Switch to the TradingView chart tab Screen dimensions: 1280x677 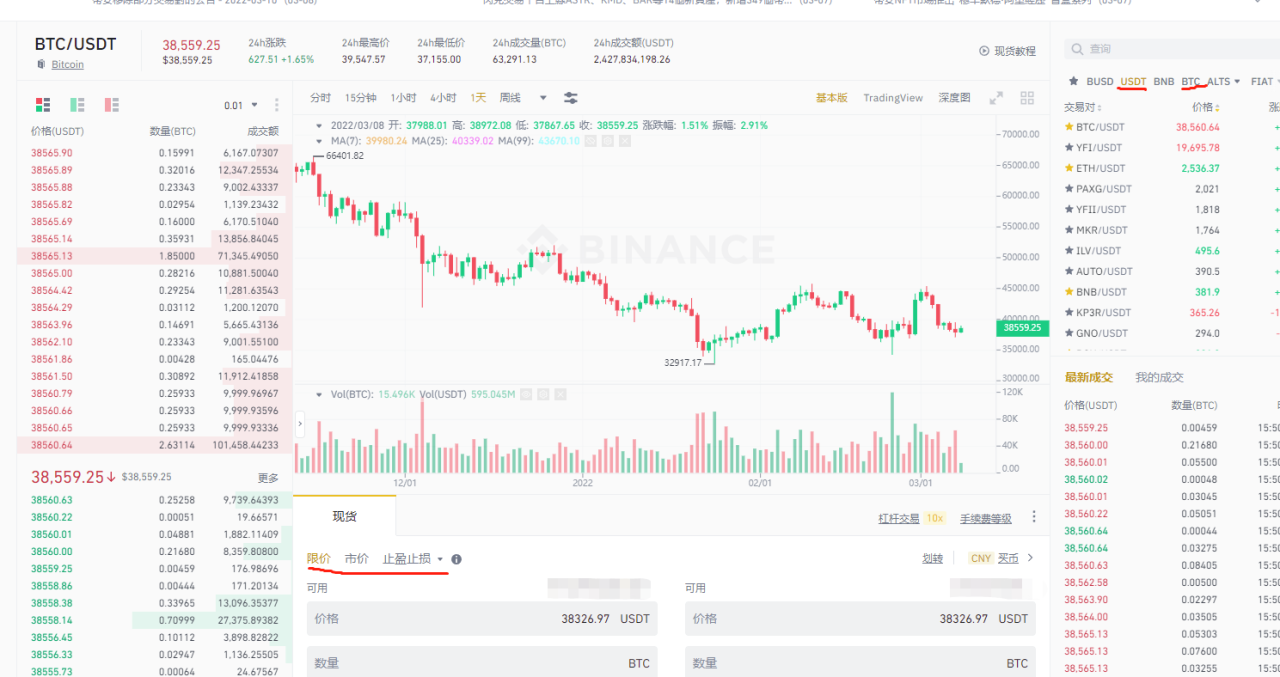click(x=893, y=98)
